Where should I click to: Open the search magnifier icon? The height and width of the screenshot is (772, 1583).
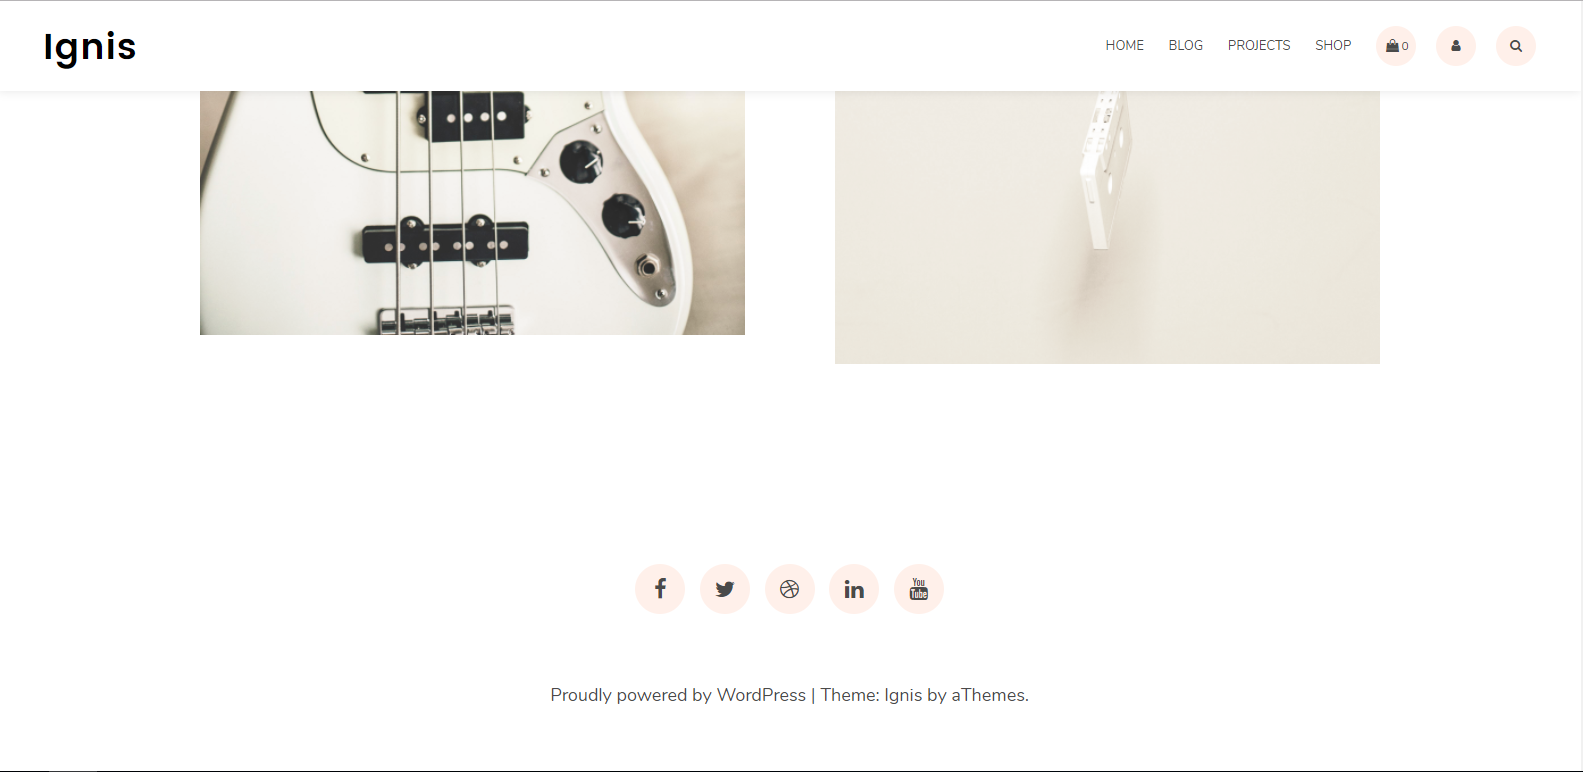[1516, 46]
